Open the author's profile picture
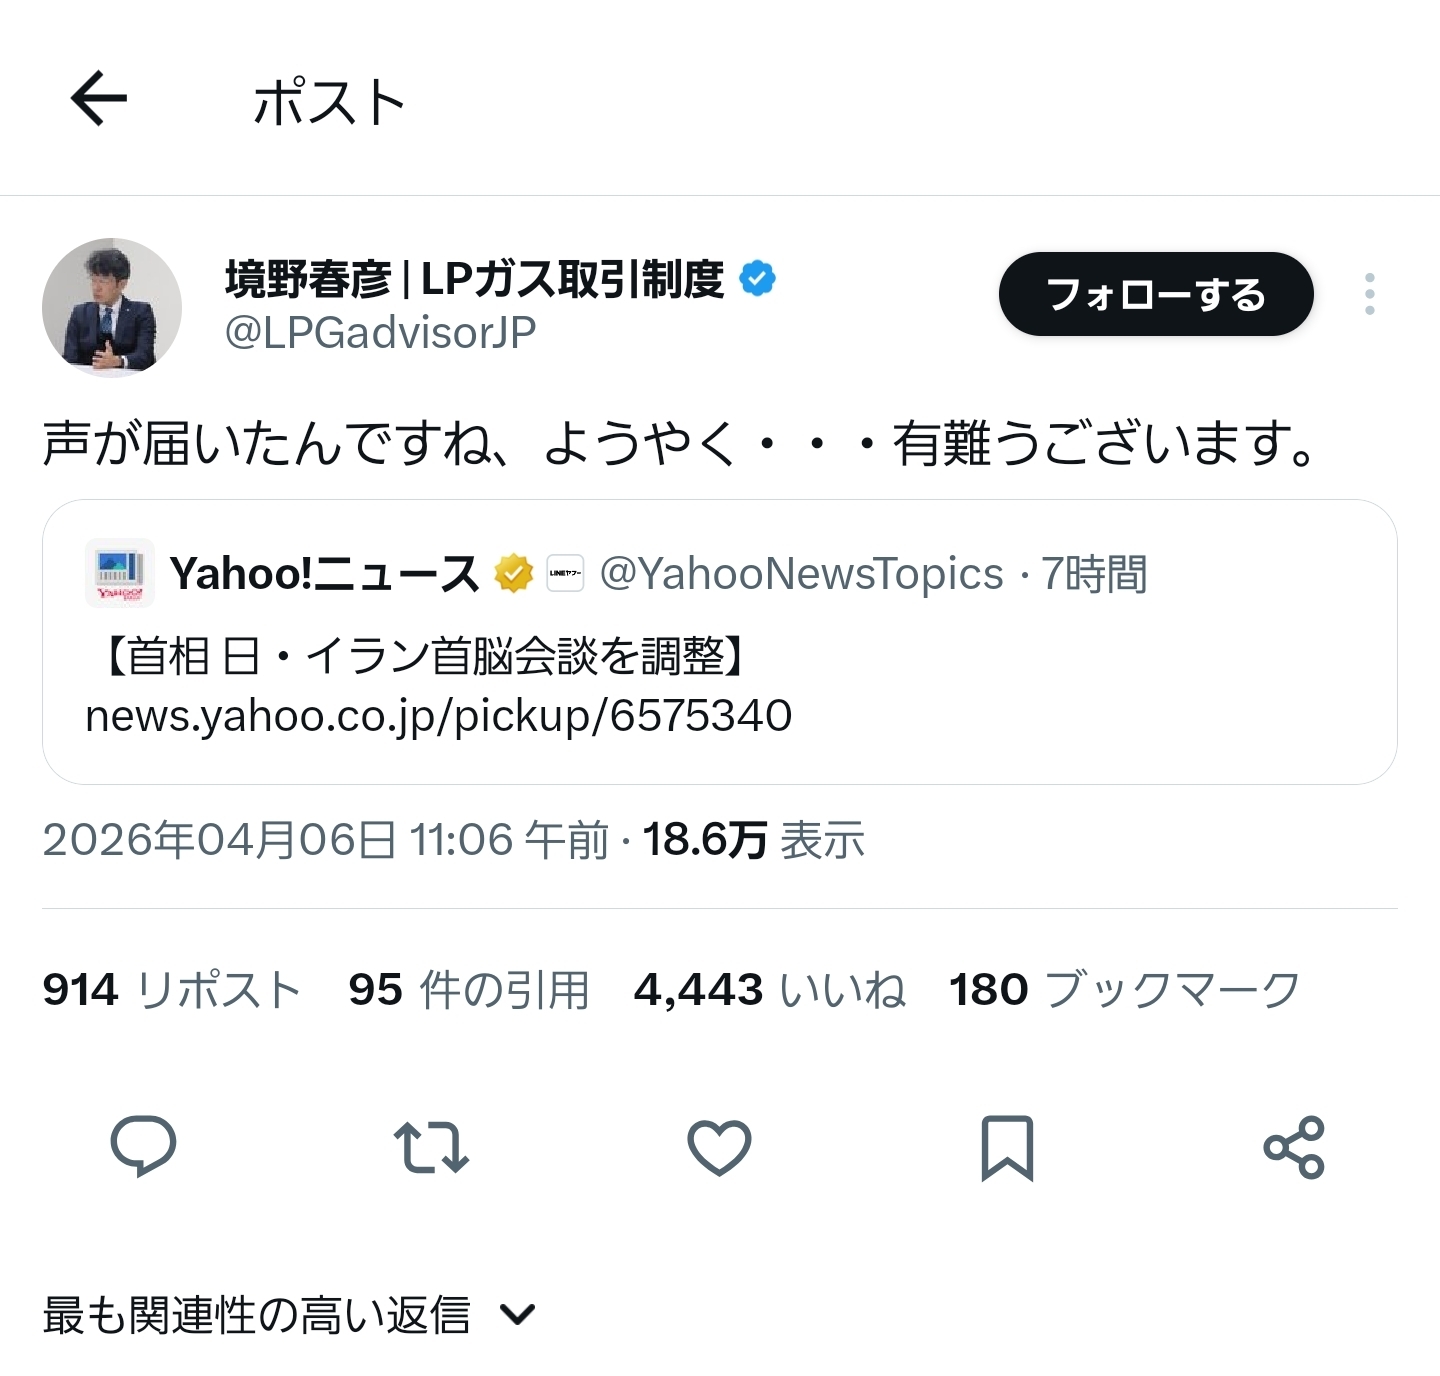This screenshot has width=1440, height=1376. point(112,306)
